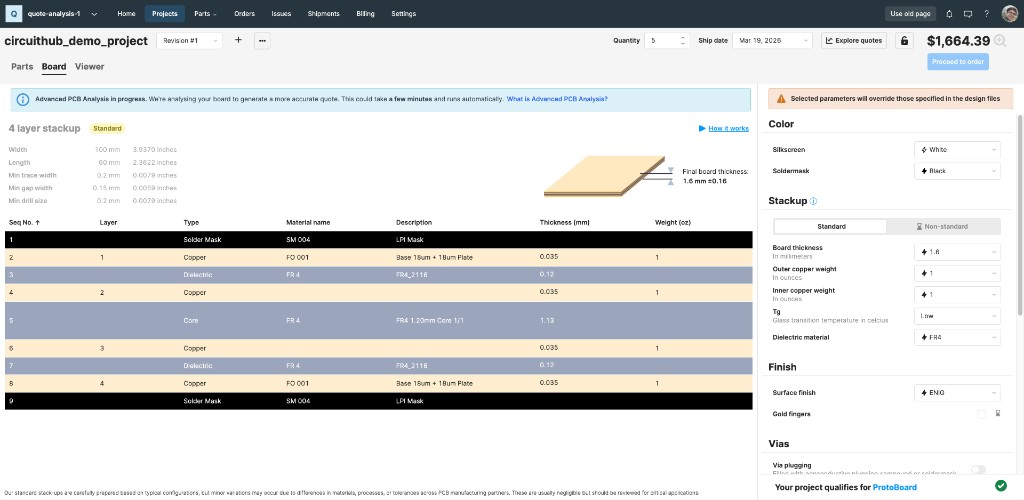Click the Quantity input field
This screenshot has width=1024, height=500.
[661, 41]
